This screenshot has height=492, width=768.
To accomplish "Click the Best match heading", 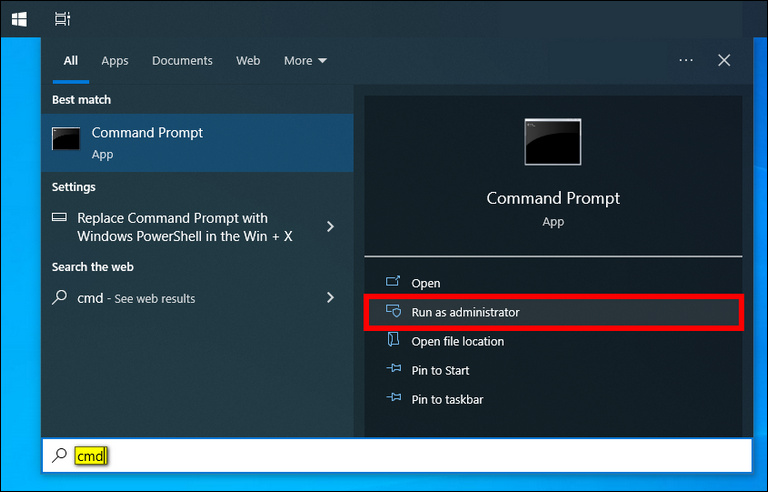I will pos(81,99).
